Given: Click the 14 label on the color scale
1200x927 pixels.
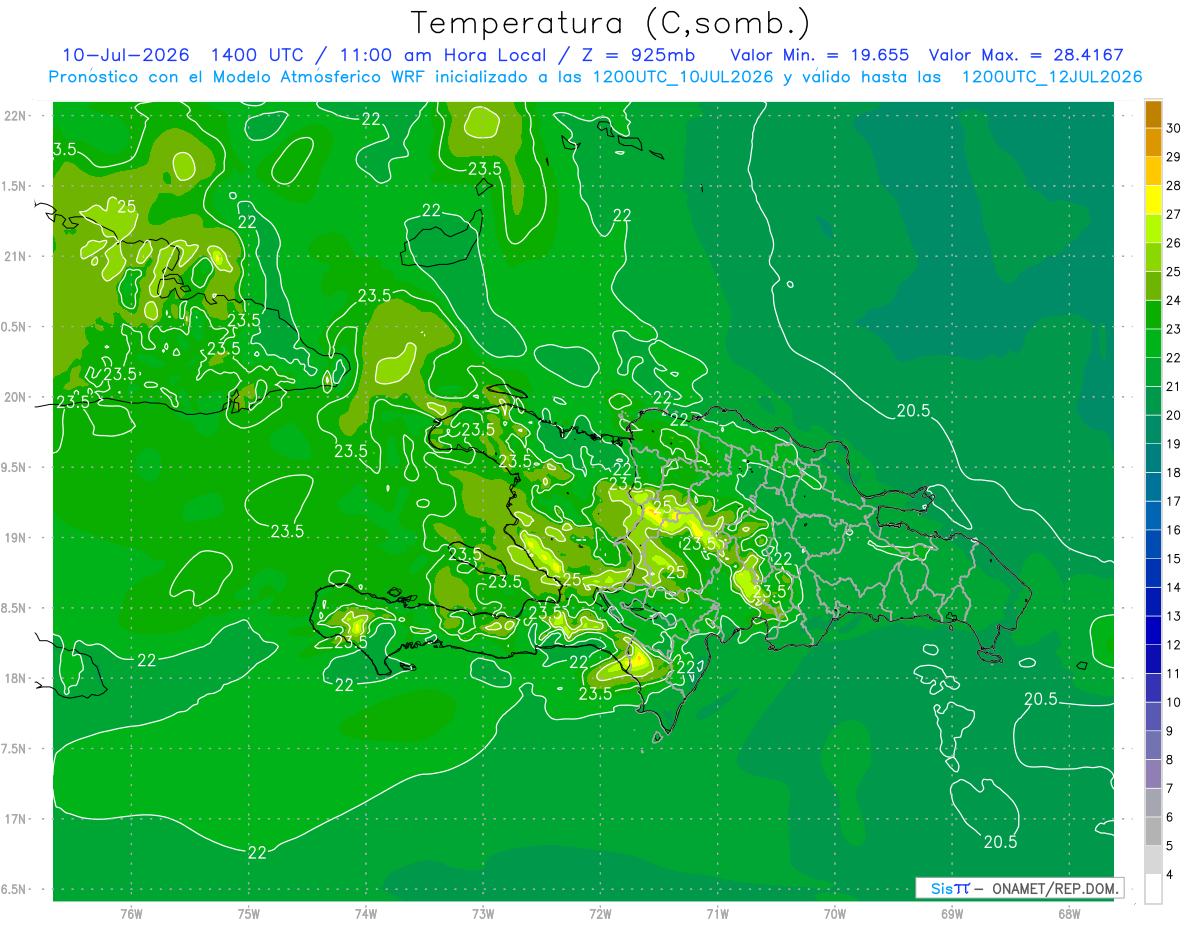Looking at the screenshot, I should (1173, 587).
